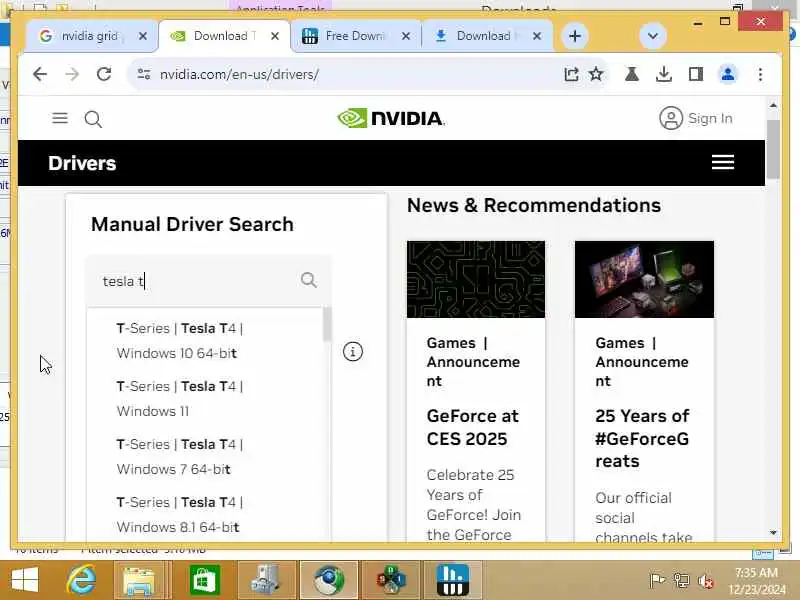Choose Tesla T4 Windows 7 64-bit
The height and width of the screenshot is (600, 800).
[179, 457]
